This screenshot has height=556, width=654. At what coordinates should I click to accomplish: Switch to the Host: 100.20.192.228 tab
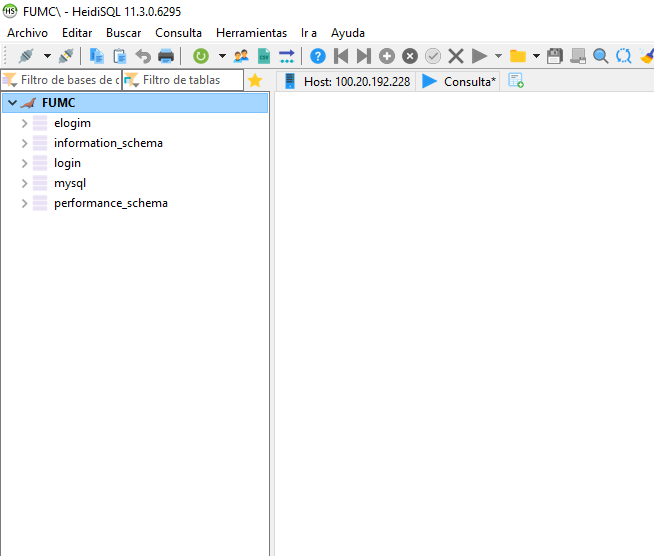click(x=347, y=81)
